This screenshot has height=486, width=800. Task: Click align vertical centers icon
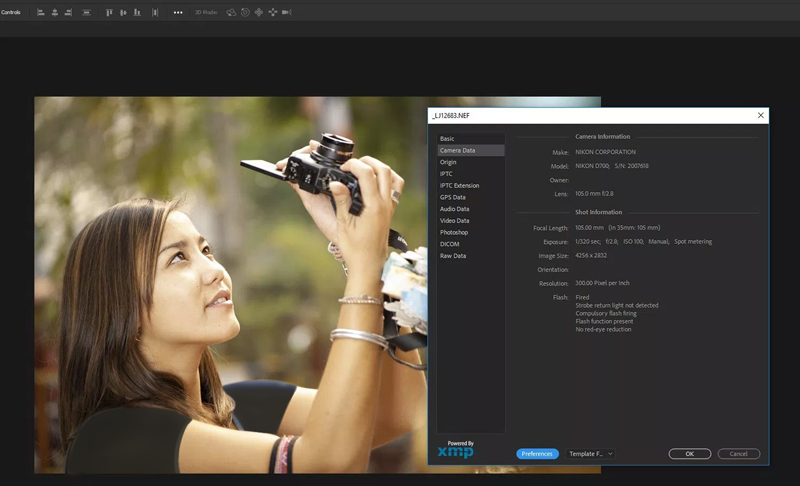[123, 13]
